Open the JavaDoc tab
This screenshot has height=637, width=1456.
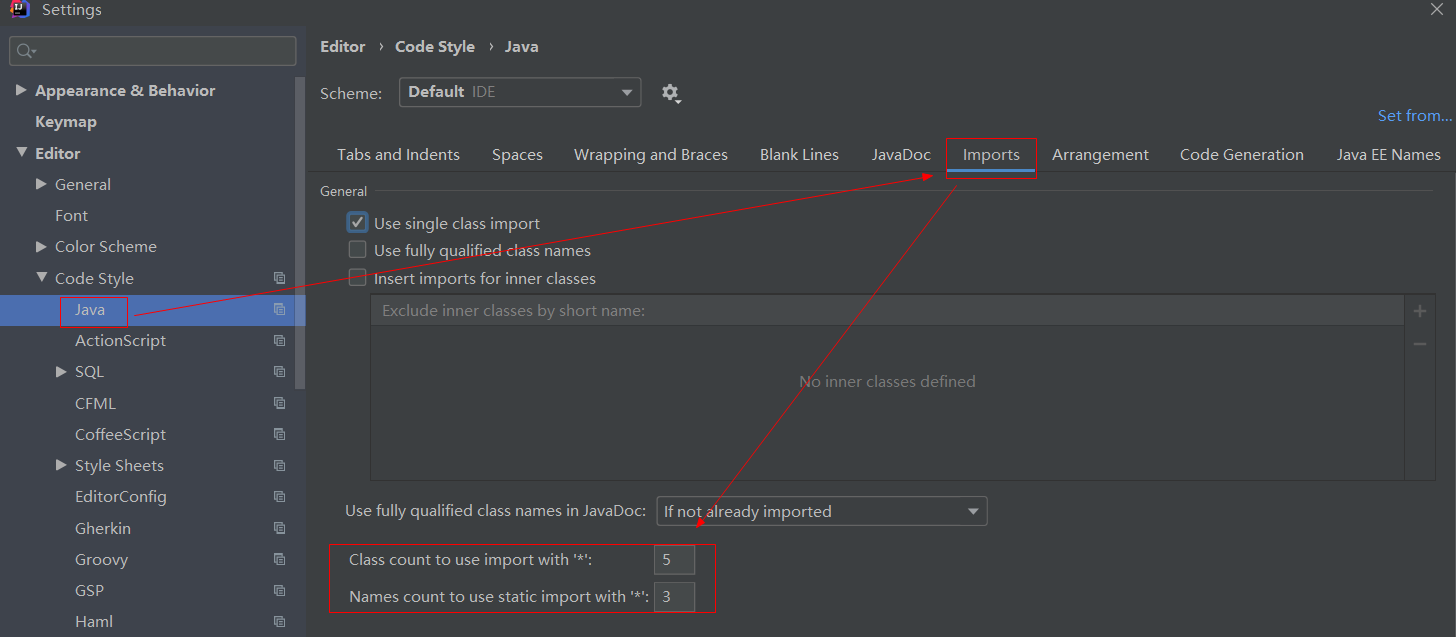pyautogui.click(x=901, y=155)
